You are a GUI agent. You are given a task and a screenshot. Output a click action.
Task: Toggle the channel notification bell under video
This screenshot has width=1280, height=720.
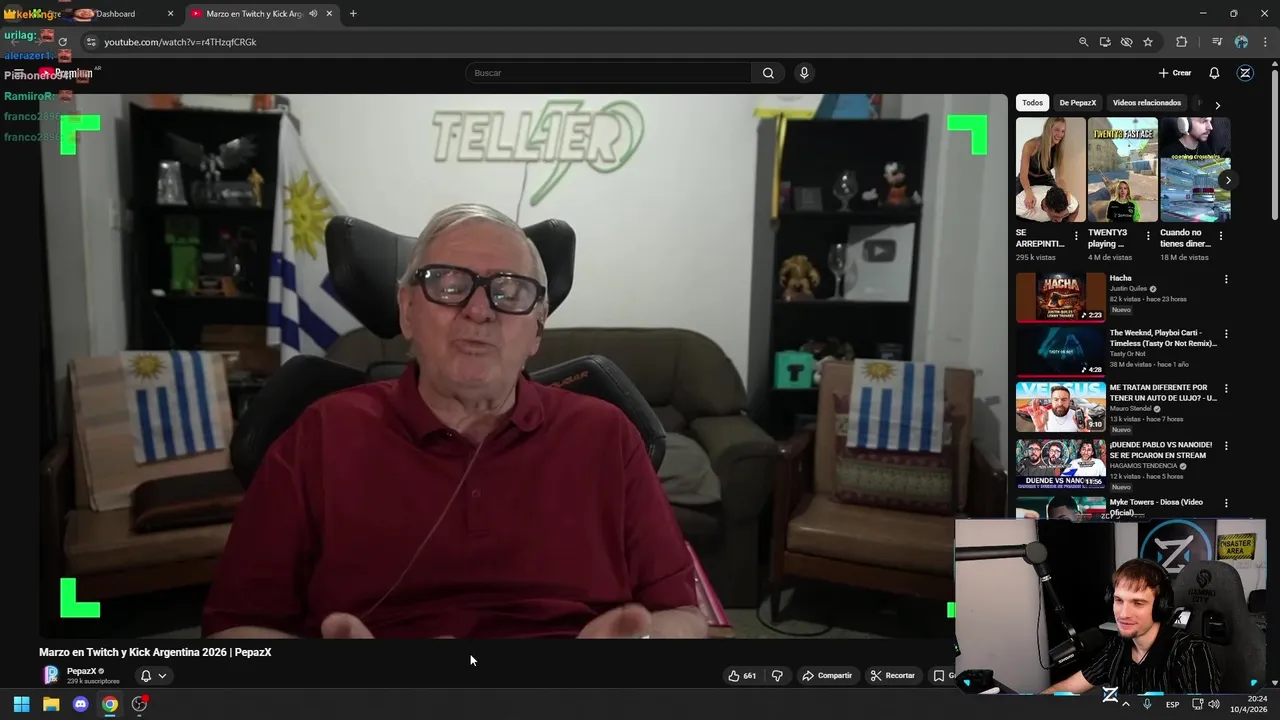(x=146, y=676)
